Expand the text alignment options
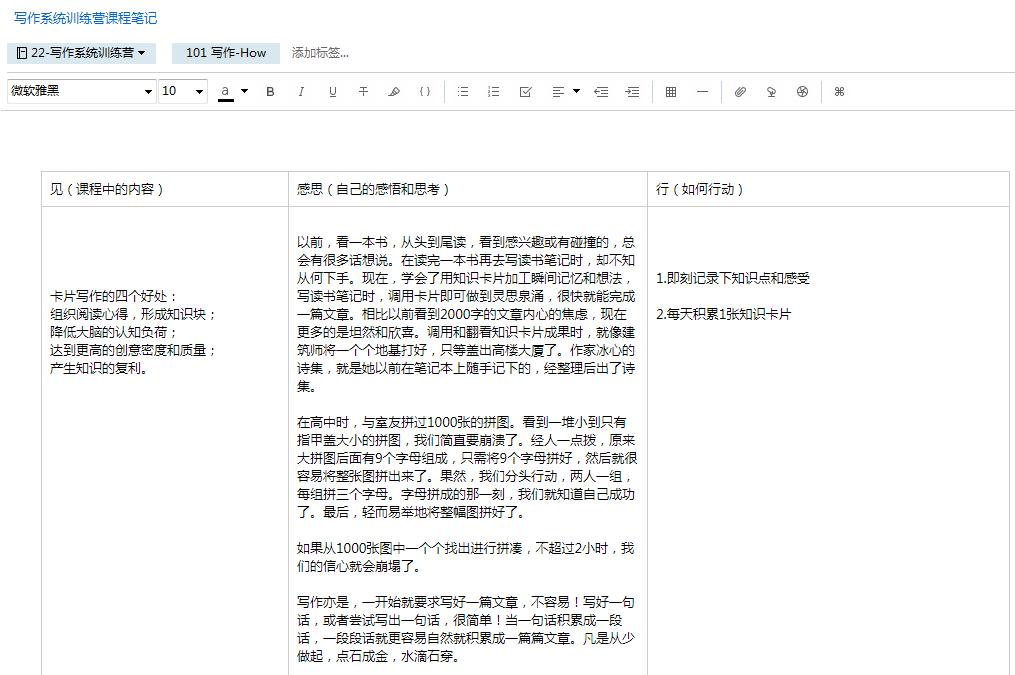1015x675 pixels. [x=576, y=92]
